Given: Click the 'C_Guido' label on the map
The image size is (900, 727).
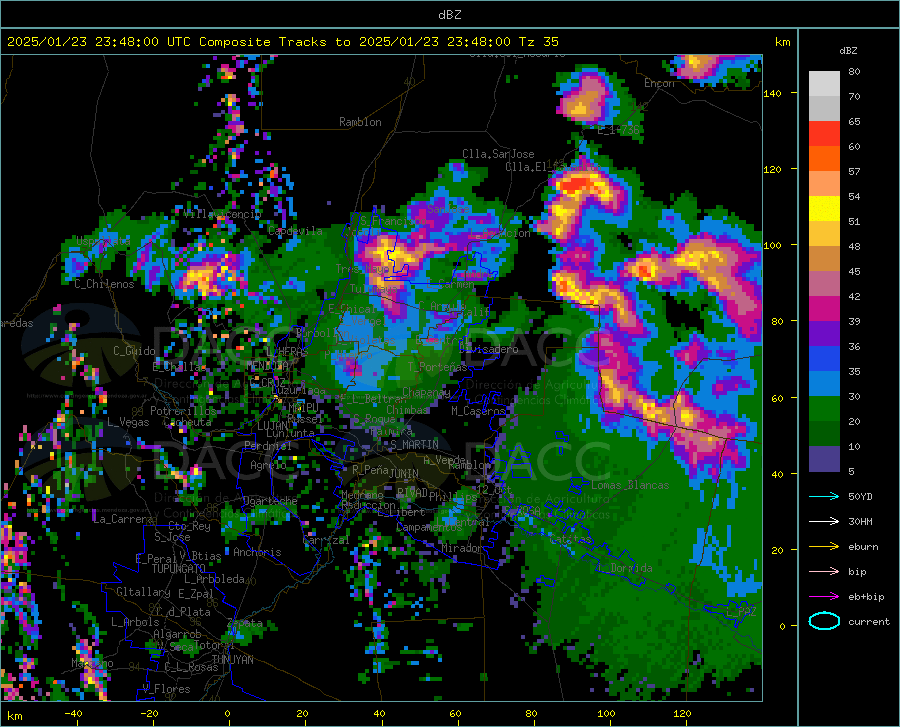Looking at the screenshot, I should point(134,351).
